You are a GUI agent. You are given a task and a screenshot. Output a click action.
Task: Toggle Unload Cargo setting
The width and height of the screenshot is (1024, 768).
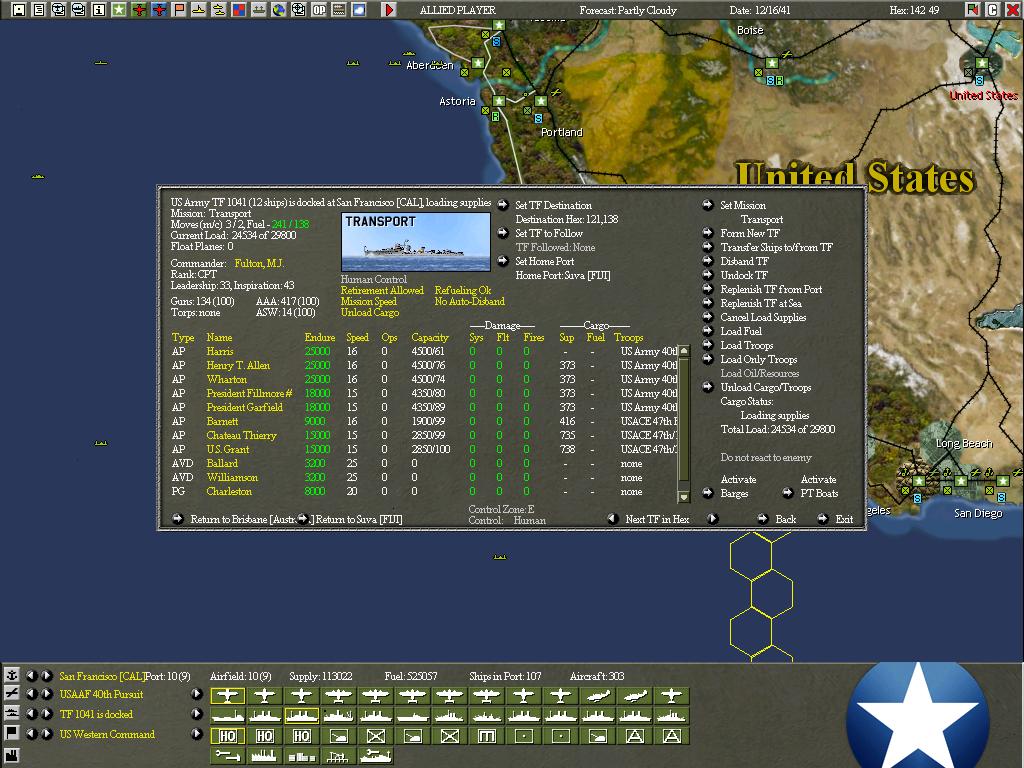point(370,313)
